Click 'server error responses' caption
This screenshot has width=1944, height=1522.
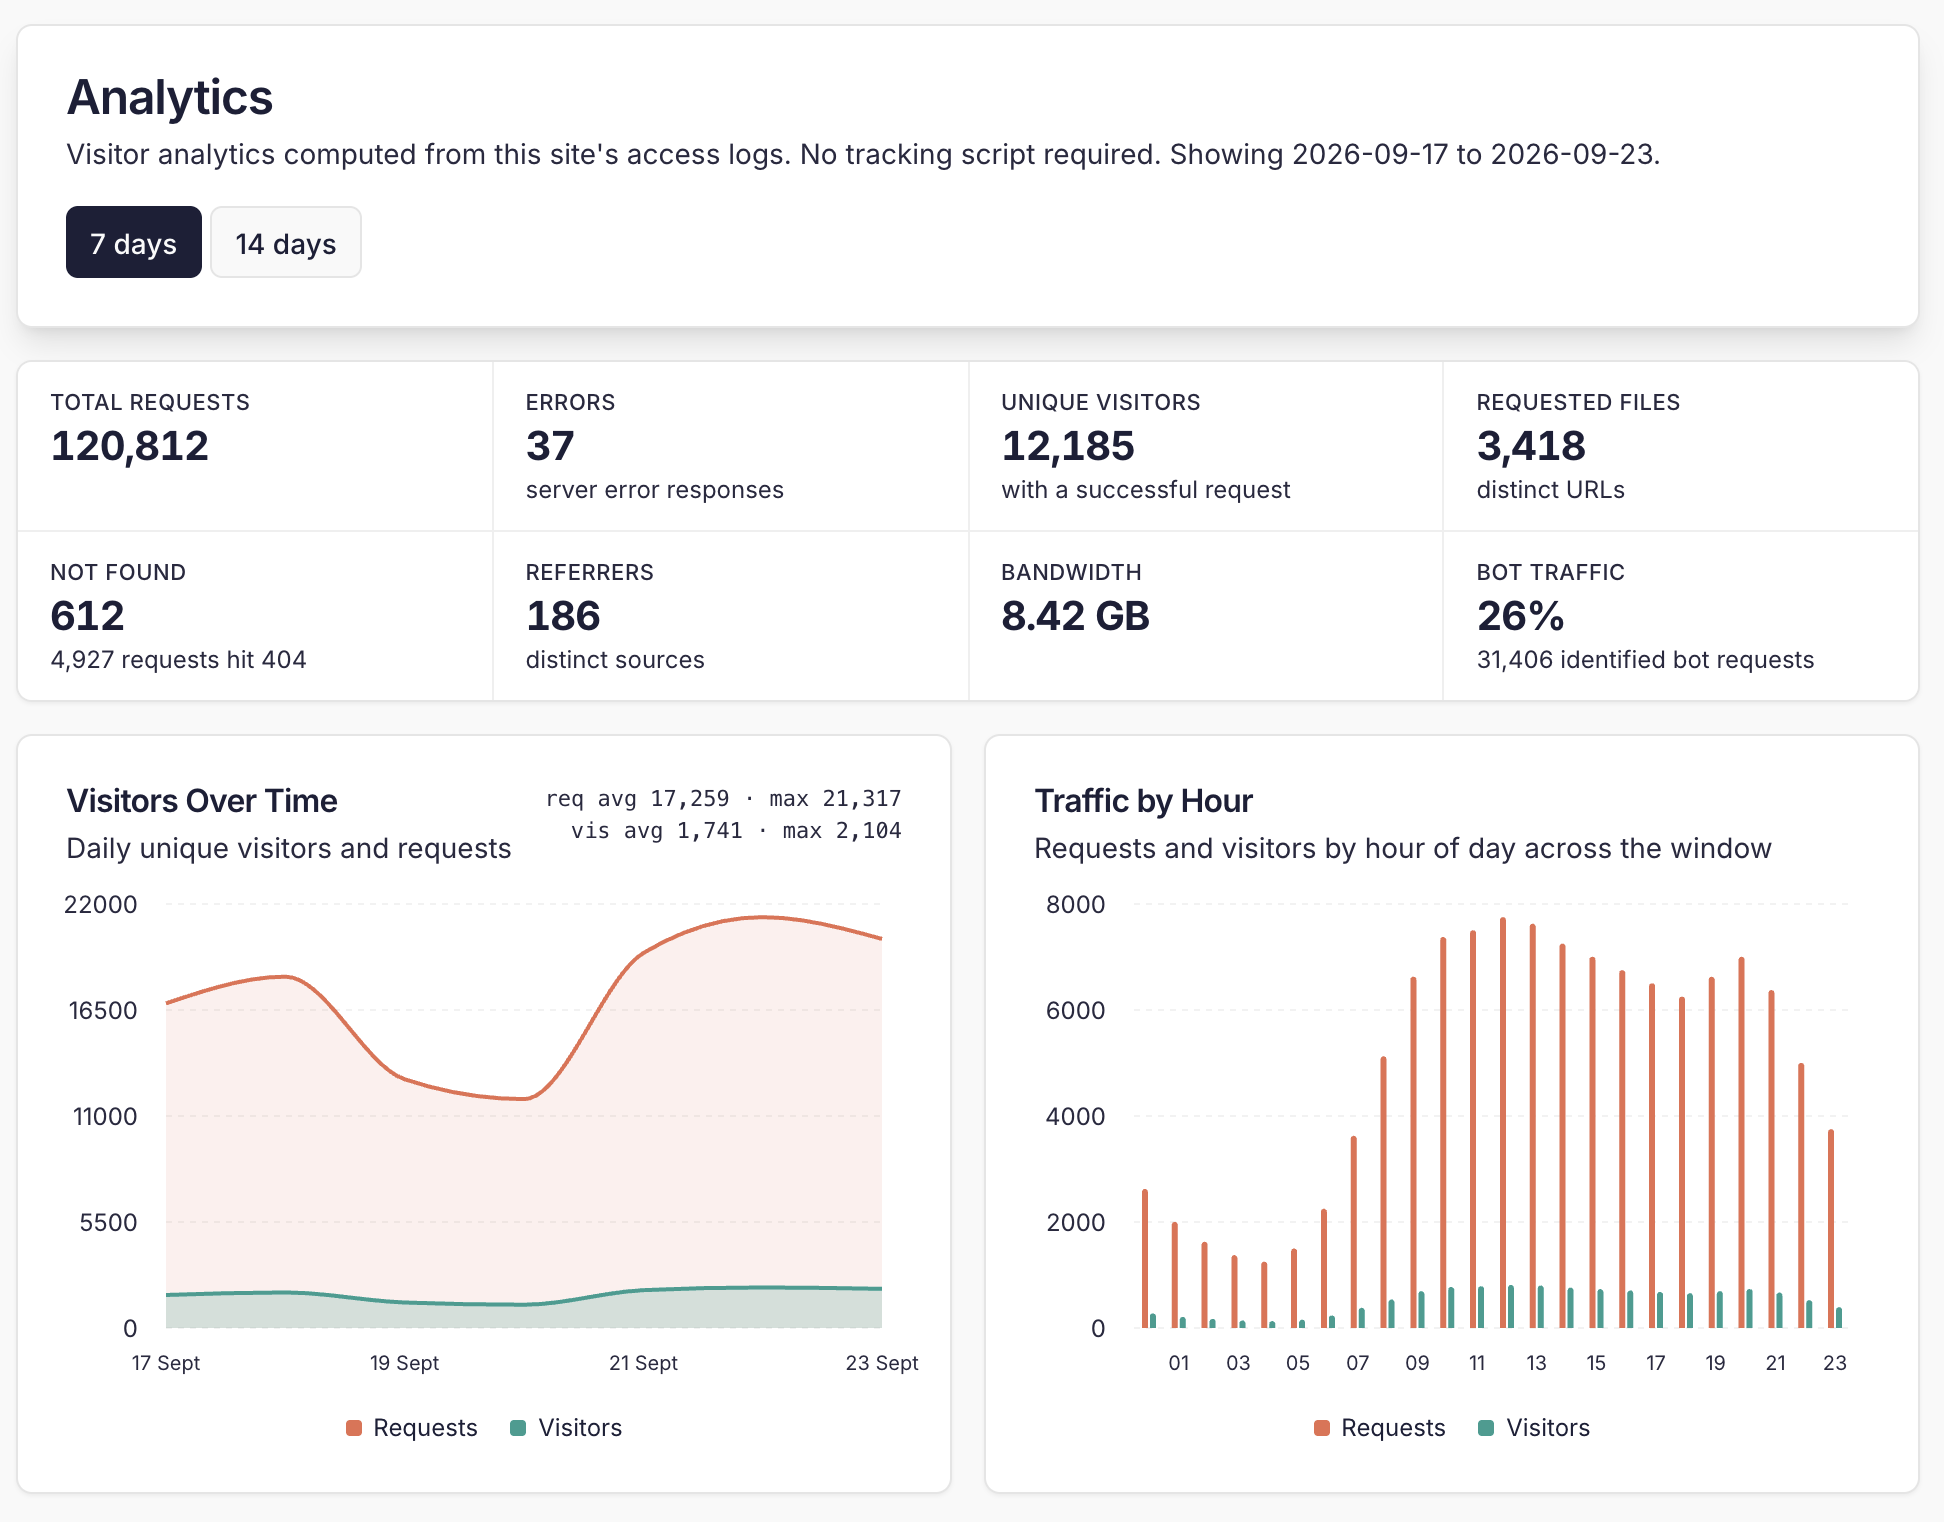(x=655, y=490)
